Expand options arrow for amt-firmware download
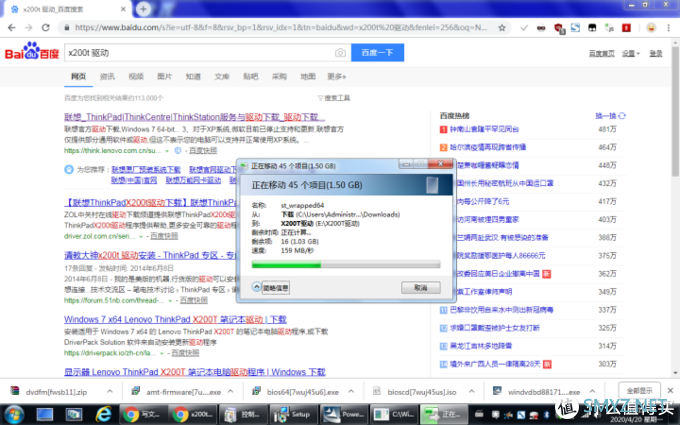The width and height of the screenshot is (680, 425). pos(231,391)
